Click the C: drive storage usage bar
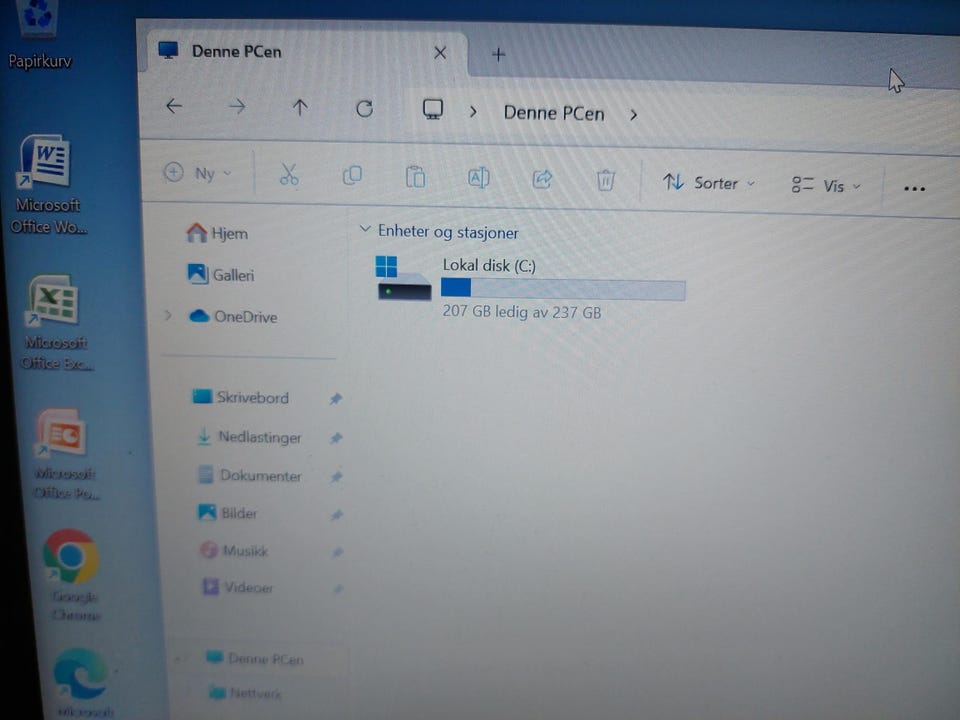 point(563,288)
